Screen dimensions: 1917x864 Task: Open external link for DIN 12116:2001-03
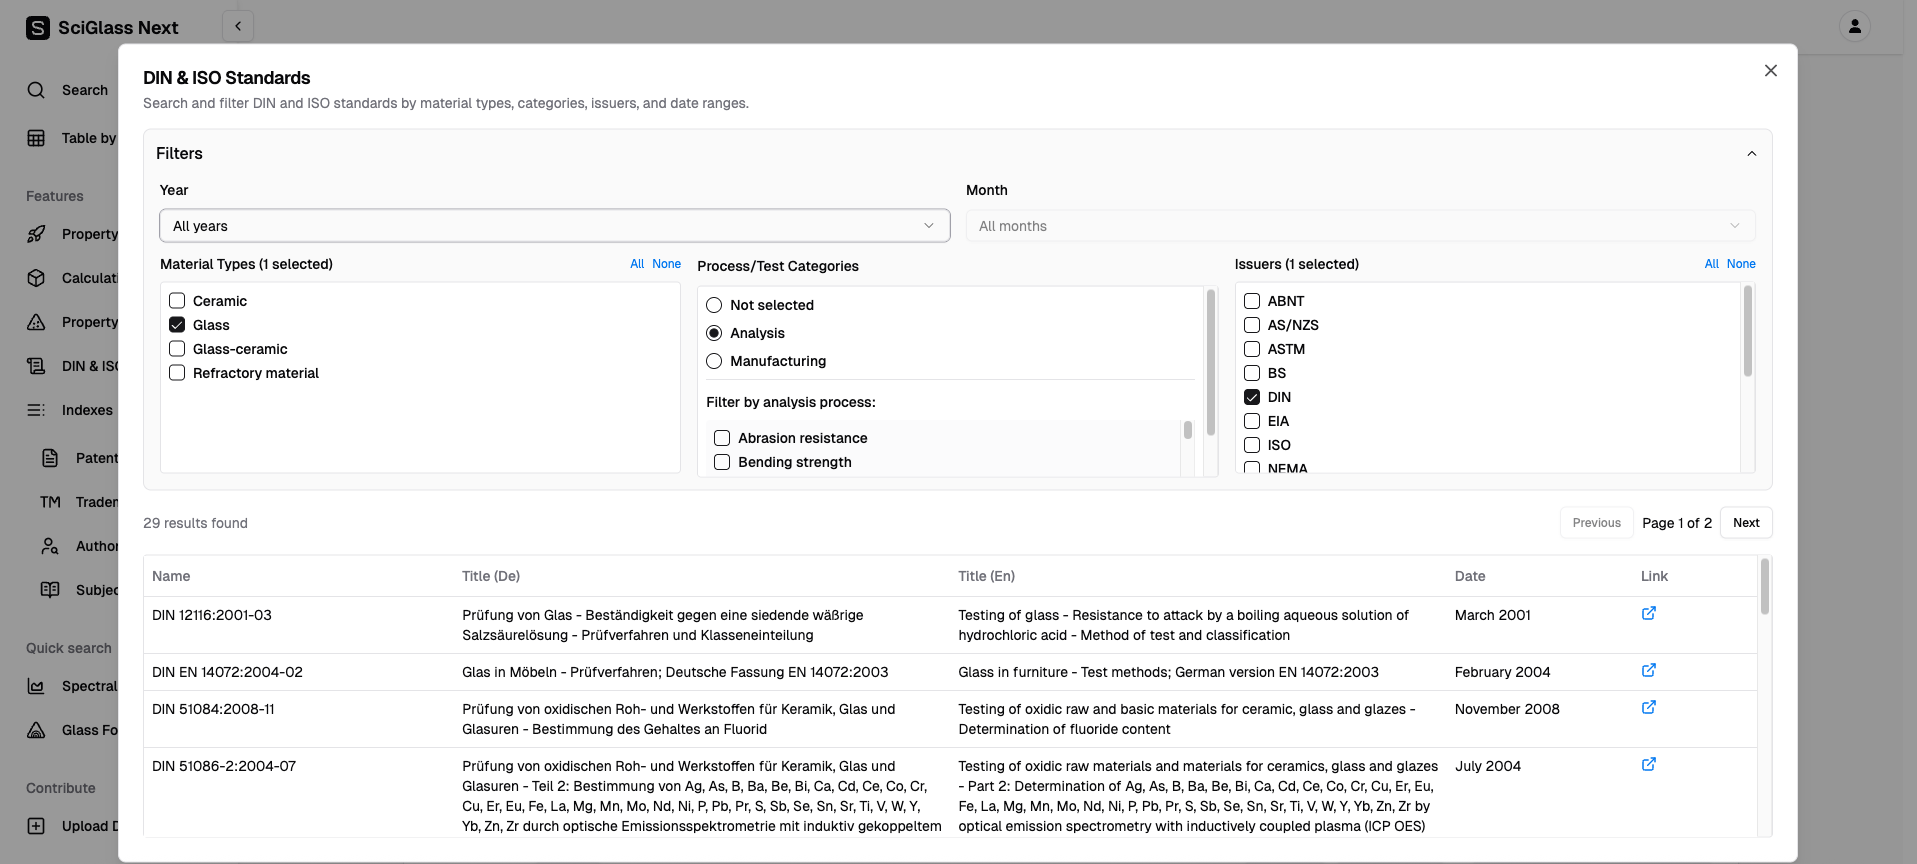click(1648, 614)
